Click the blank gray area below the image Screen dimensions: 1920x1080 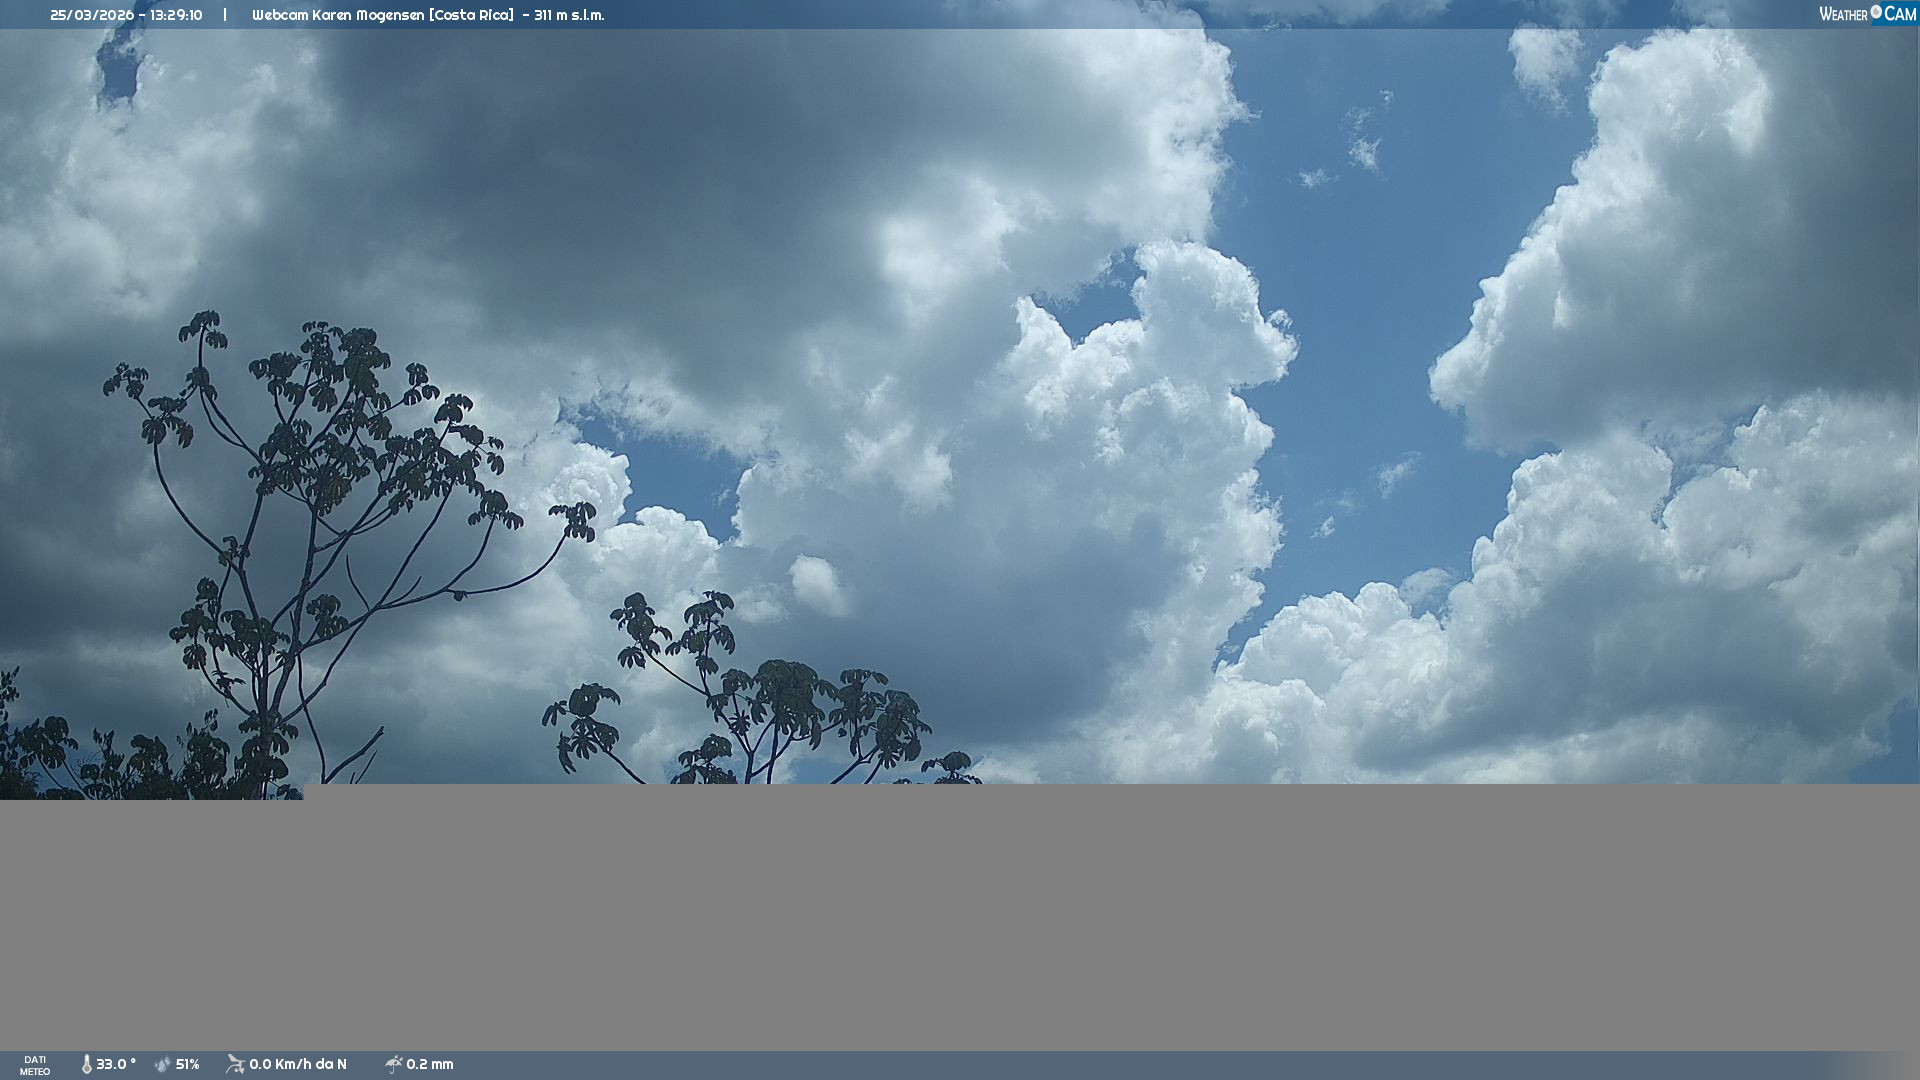point(1100,920)
